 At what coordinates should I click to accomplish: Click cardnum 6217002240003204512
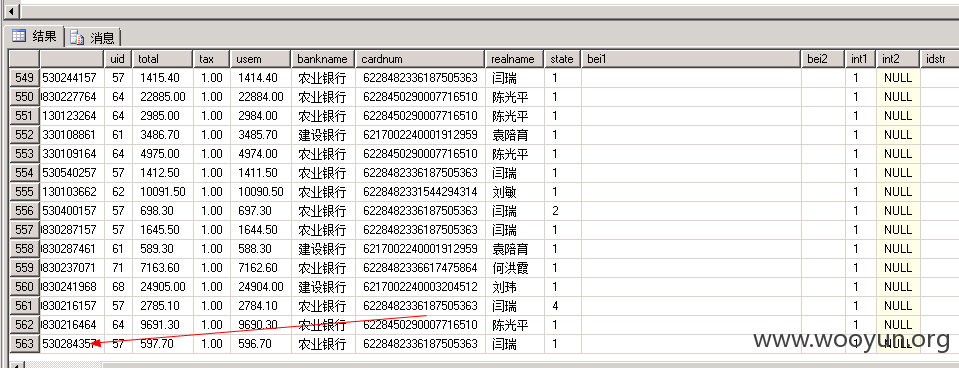[420, 287]
